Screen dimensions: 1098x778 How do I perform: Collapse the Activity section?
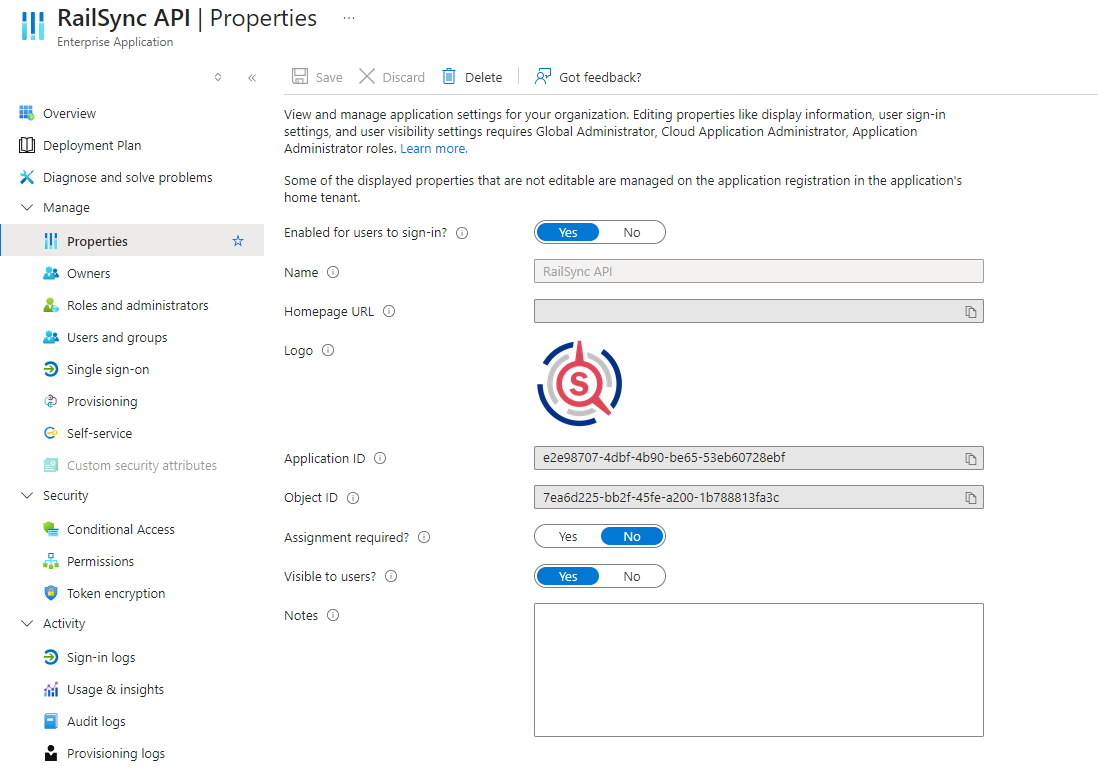coord(27,624)
